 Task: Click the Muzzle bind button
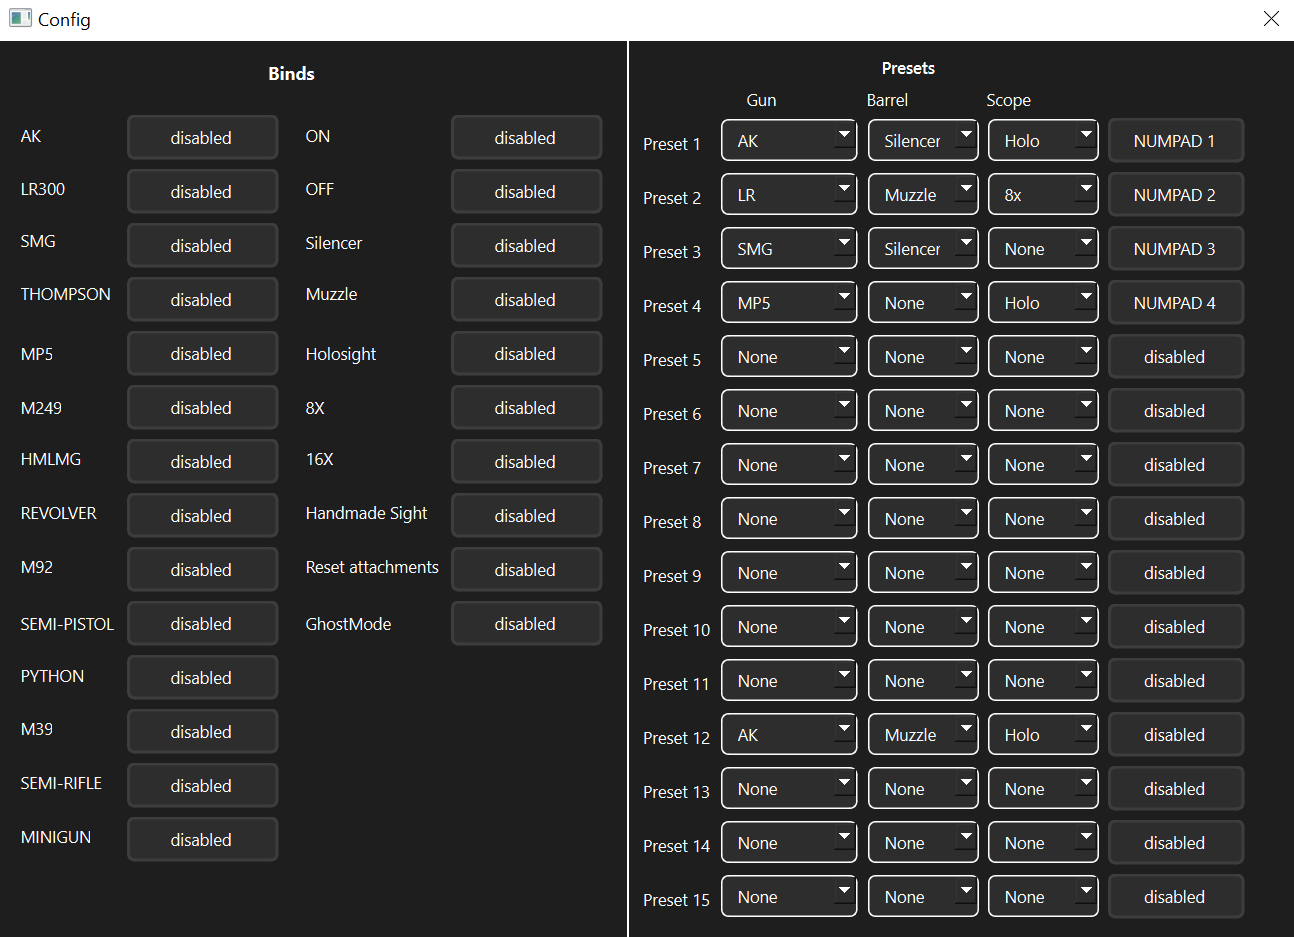[526, 299]
